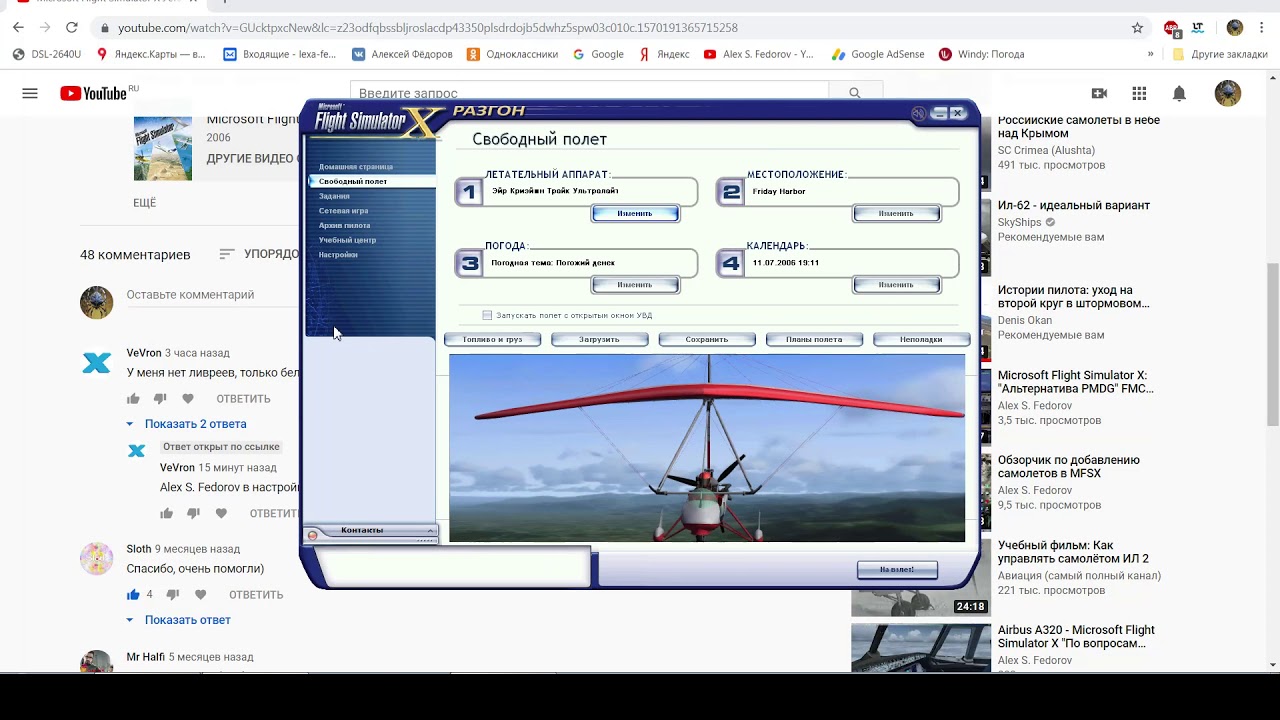Image resolution: width=1280 pixels, height=720 pixels.
Task: Bookmark this page with the star icon
Action: pos(1137,27)
